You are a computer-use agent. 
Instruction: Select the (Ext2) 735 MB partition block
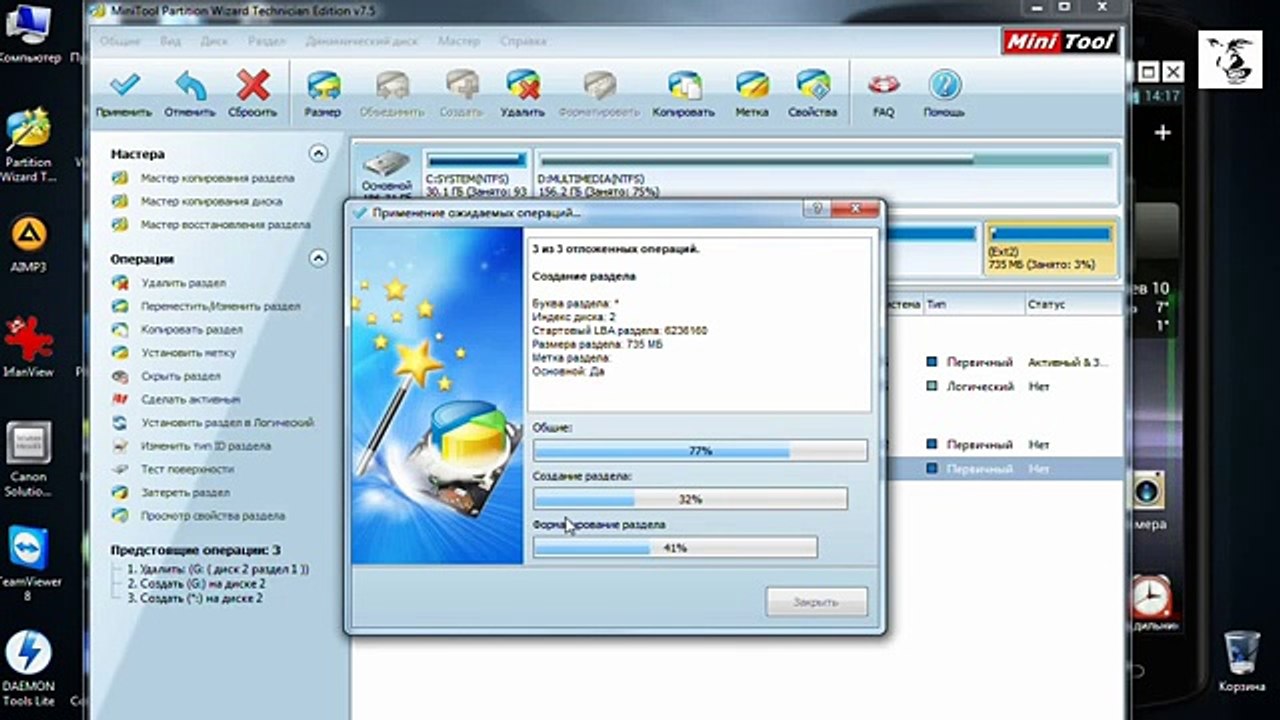1050,247
